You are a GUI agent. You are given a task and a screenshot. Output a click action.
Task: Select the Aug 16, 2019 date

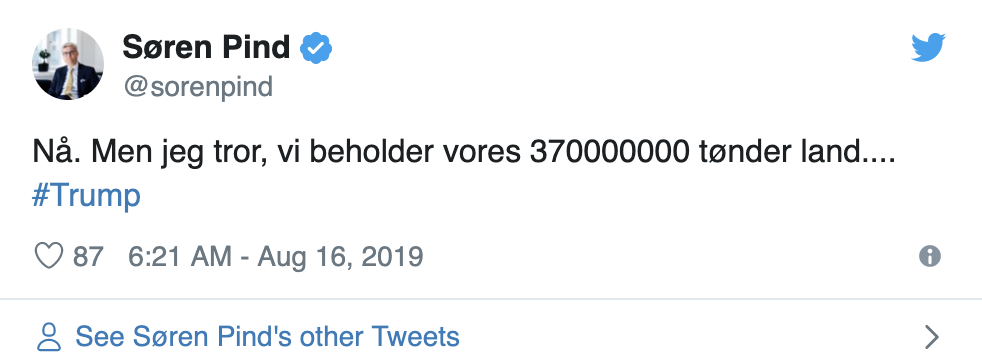[341, 257]
